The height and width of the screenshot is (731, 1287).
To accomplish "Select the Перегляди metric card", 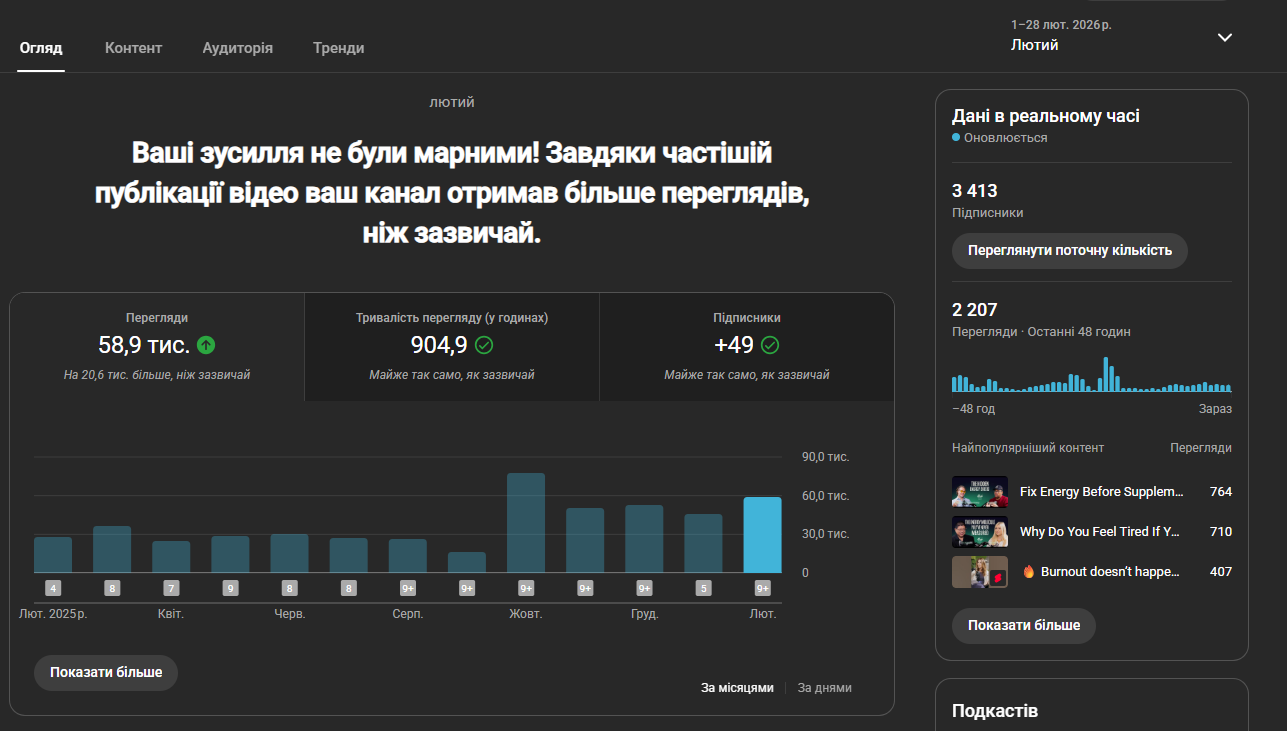I will (x=157, y=347).
